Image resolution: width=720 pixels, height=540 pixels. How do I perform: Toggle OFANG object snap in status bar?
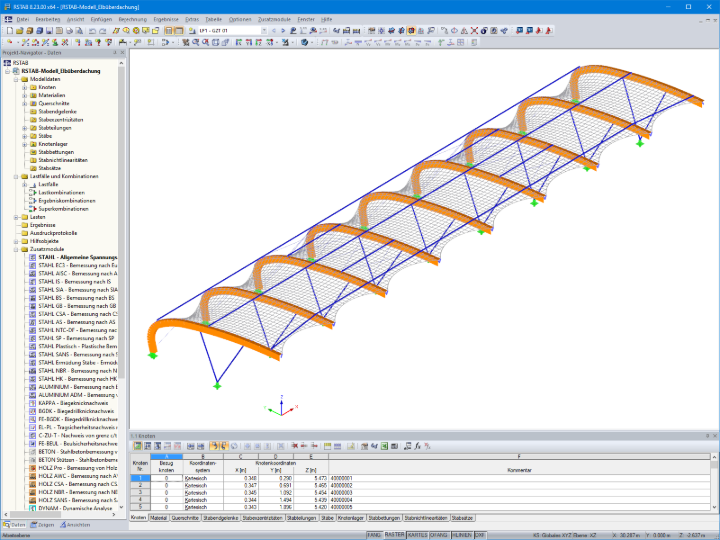coord(439,535)
